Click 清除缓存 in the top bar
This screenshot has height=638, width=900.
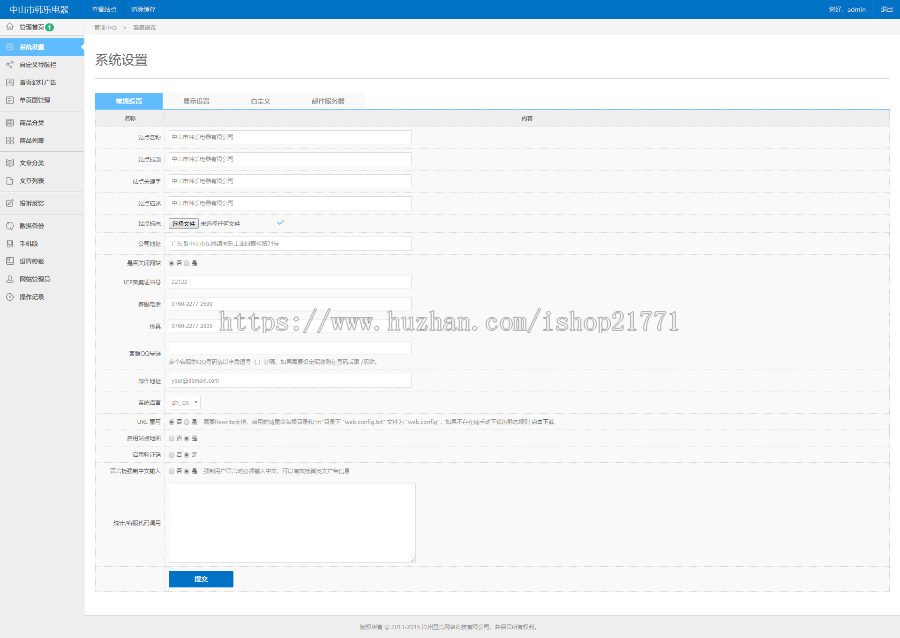pos(143,9)
